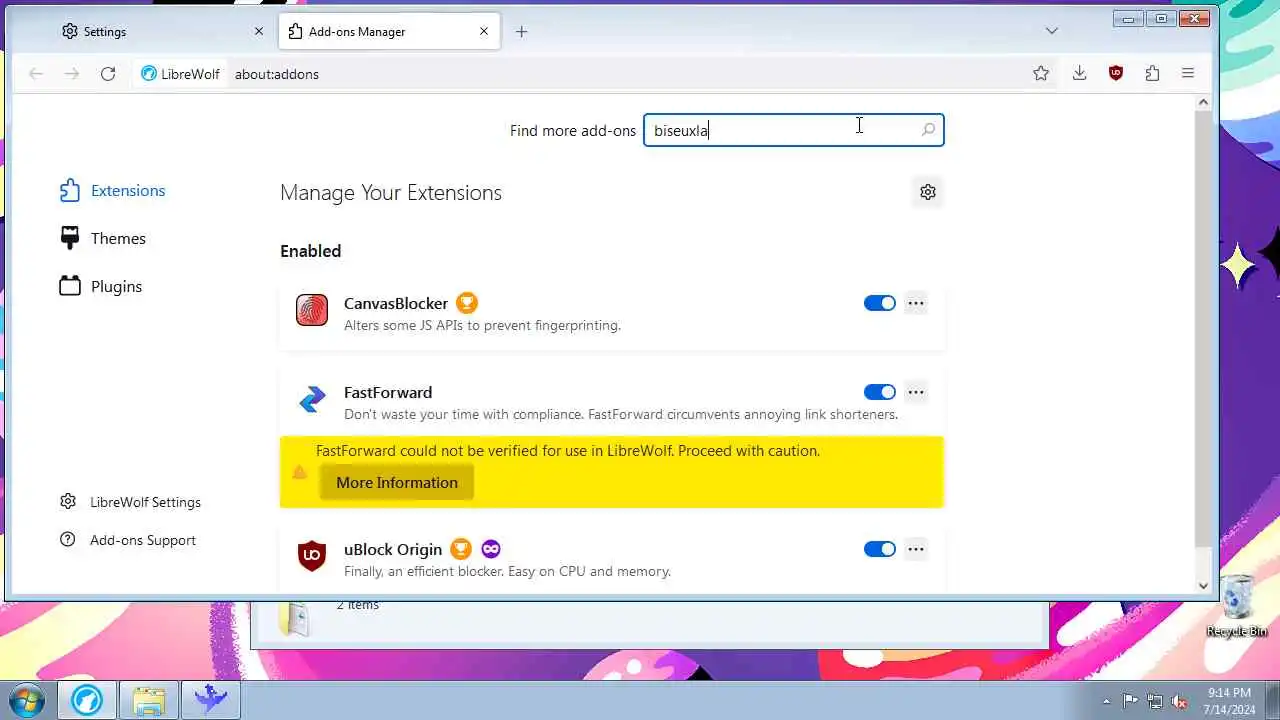Screen dimensions: 1280x720
Task: Reload the current page
Action: click(x=108, y=74)
